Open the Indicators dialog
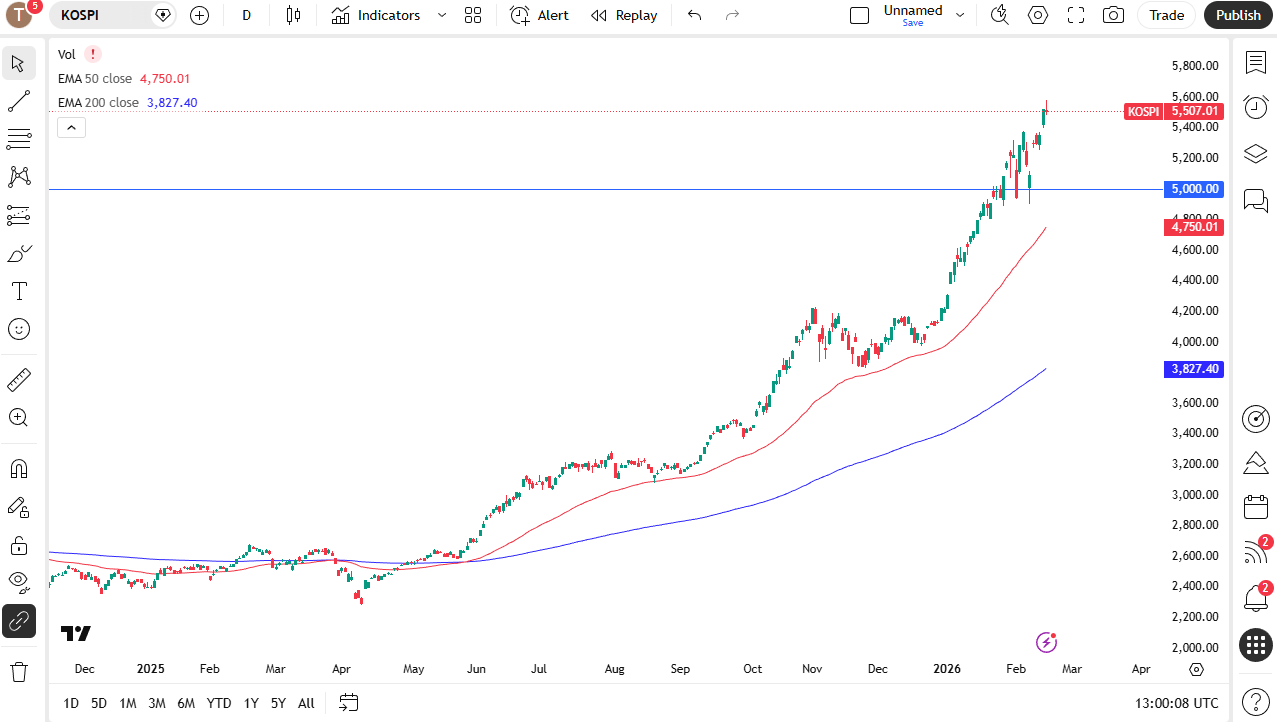 (376, 15)
